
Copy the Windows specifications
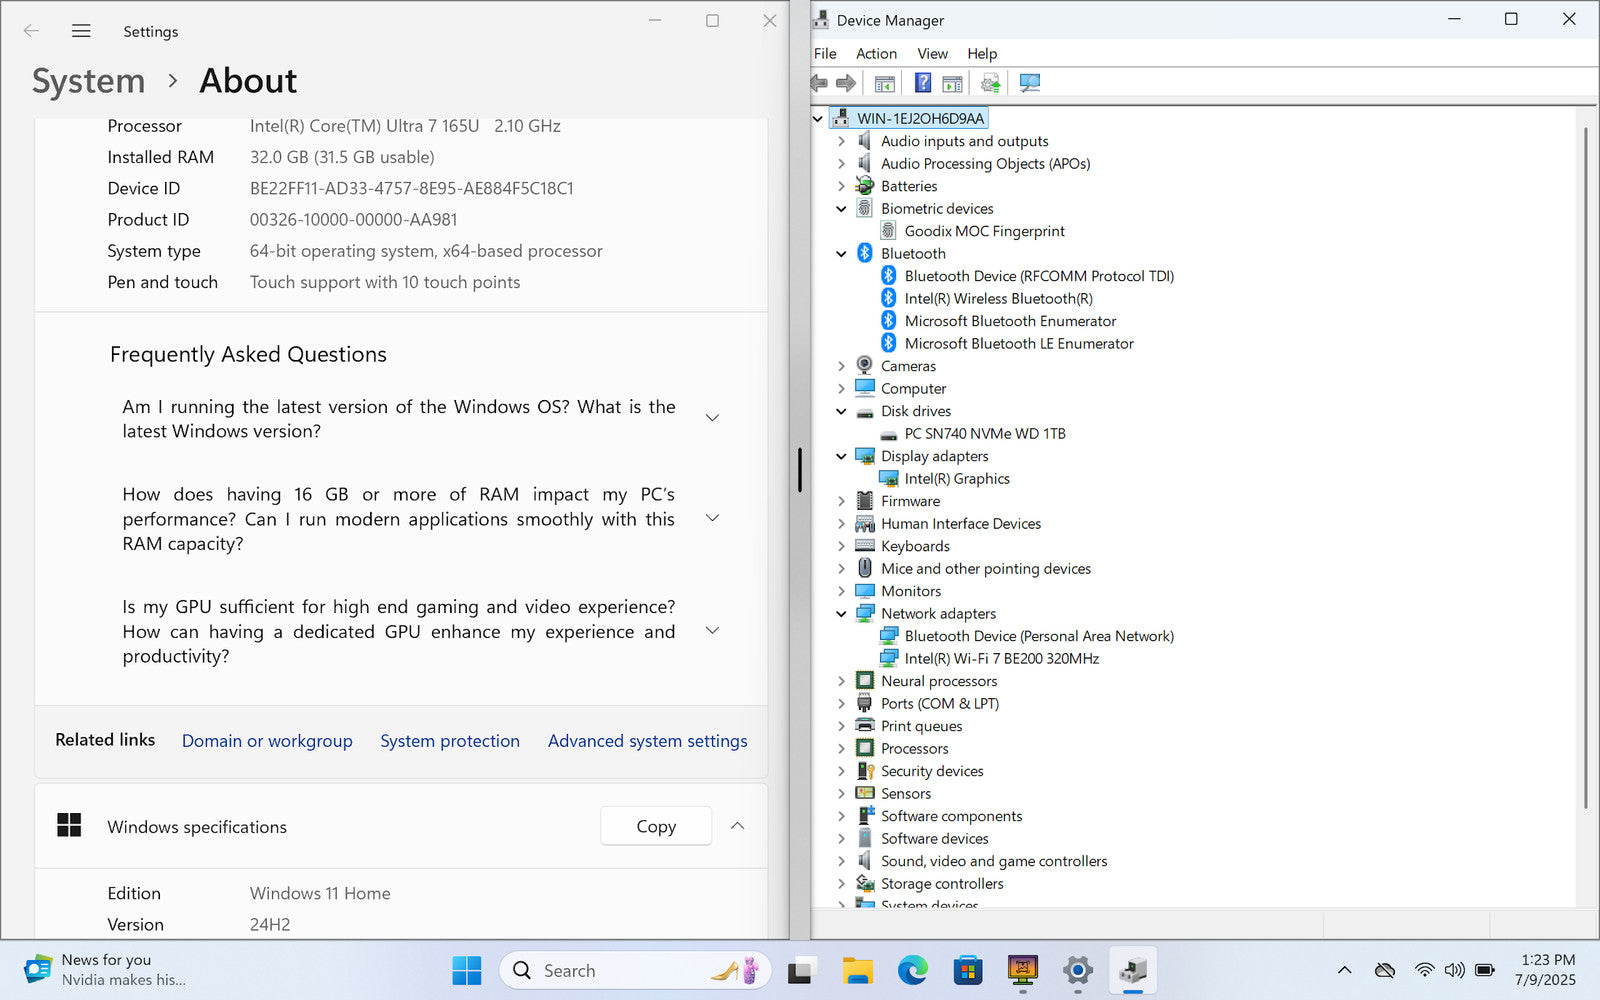point(656,826)
